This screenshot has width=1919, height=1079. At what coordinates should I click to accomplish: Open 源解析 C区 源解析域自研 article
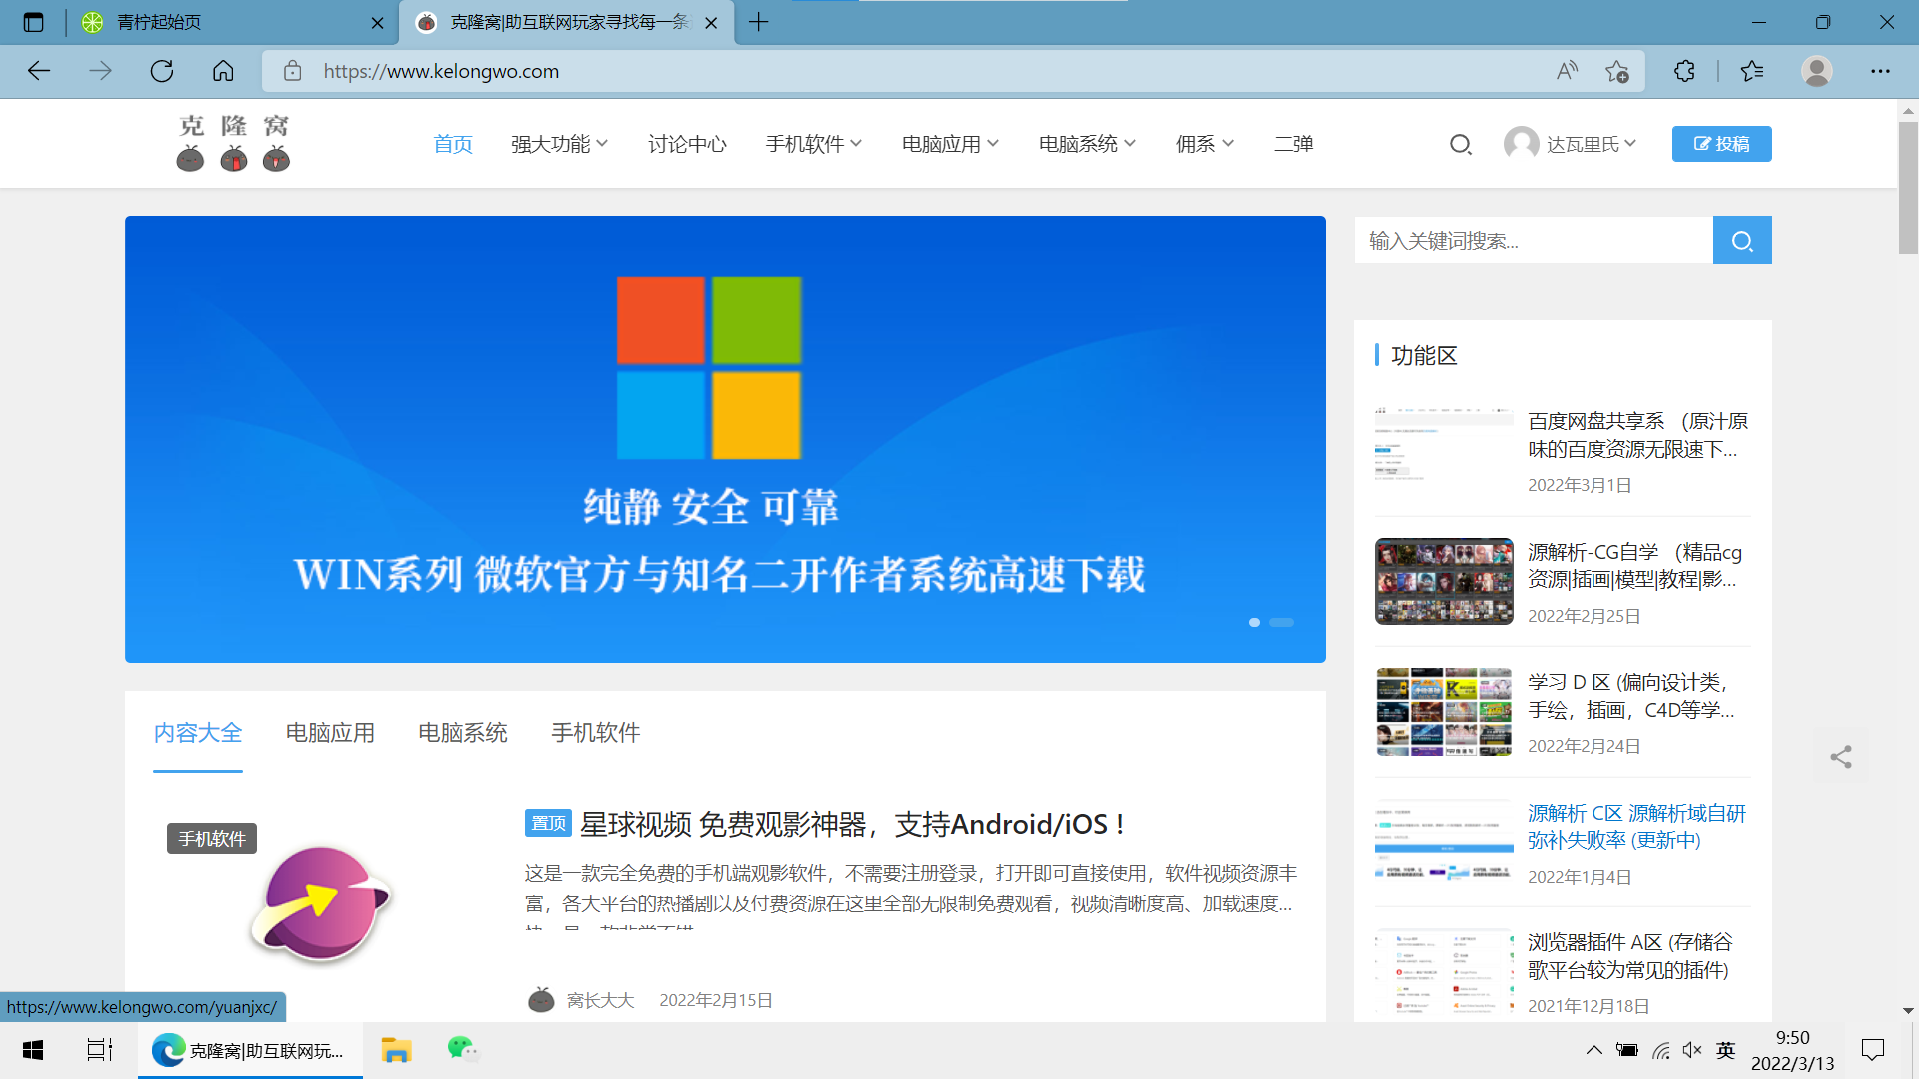point(1637,827)
